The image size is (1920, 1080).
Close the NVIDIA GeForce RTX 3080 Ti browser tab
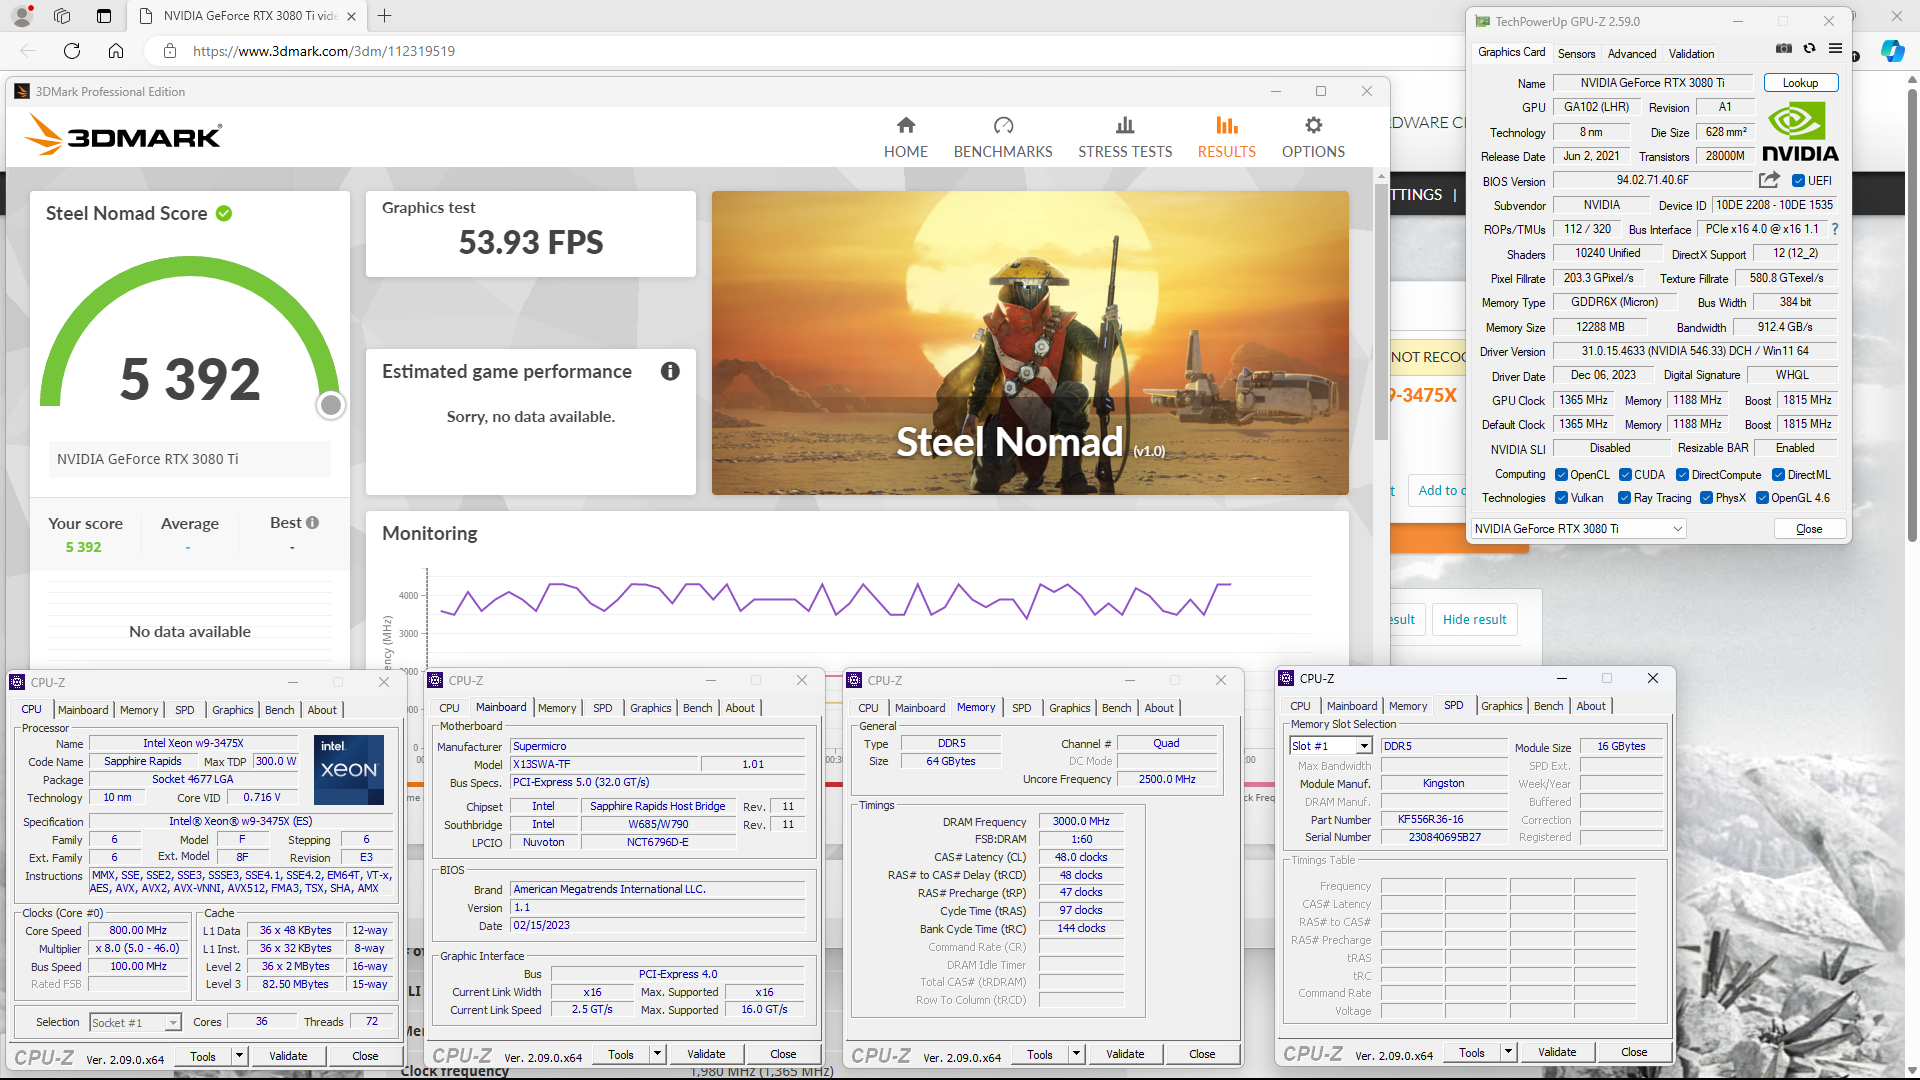(x=351, y=16)
